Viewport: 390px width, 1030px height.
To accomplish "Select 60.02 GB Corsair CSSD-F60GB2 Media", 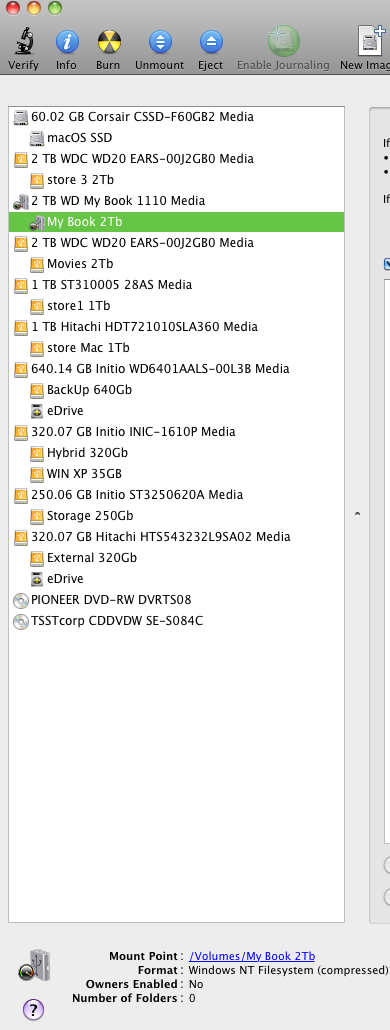I will click(x=142, y=117).
